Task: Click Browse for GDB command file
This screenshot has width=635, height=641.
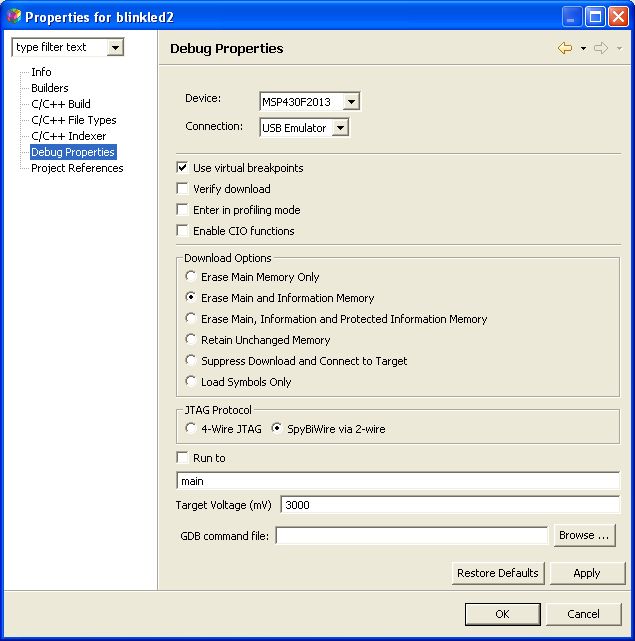Action: [x=584, y=536]
